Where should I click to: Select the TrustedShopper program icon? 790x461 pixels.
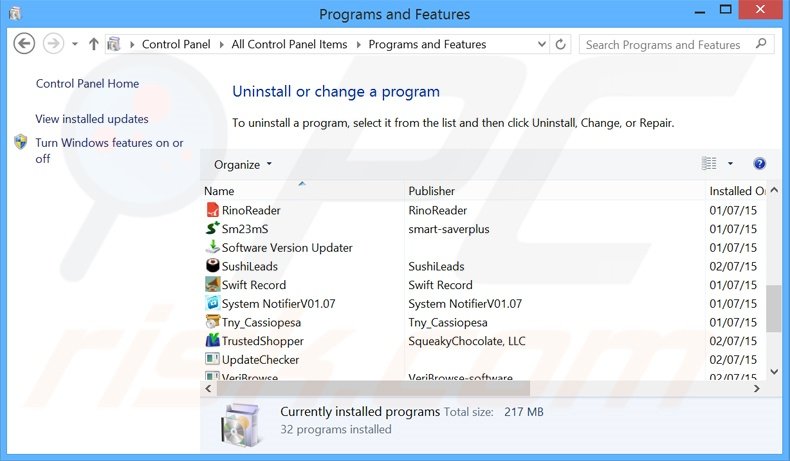click(x=213, y=340)
